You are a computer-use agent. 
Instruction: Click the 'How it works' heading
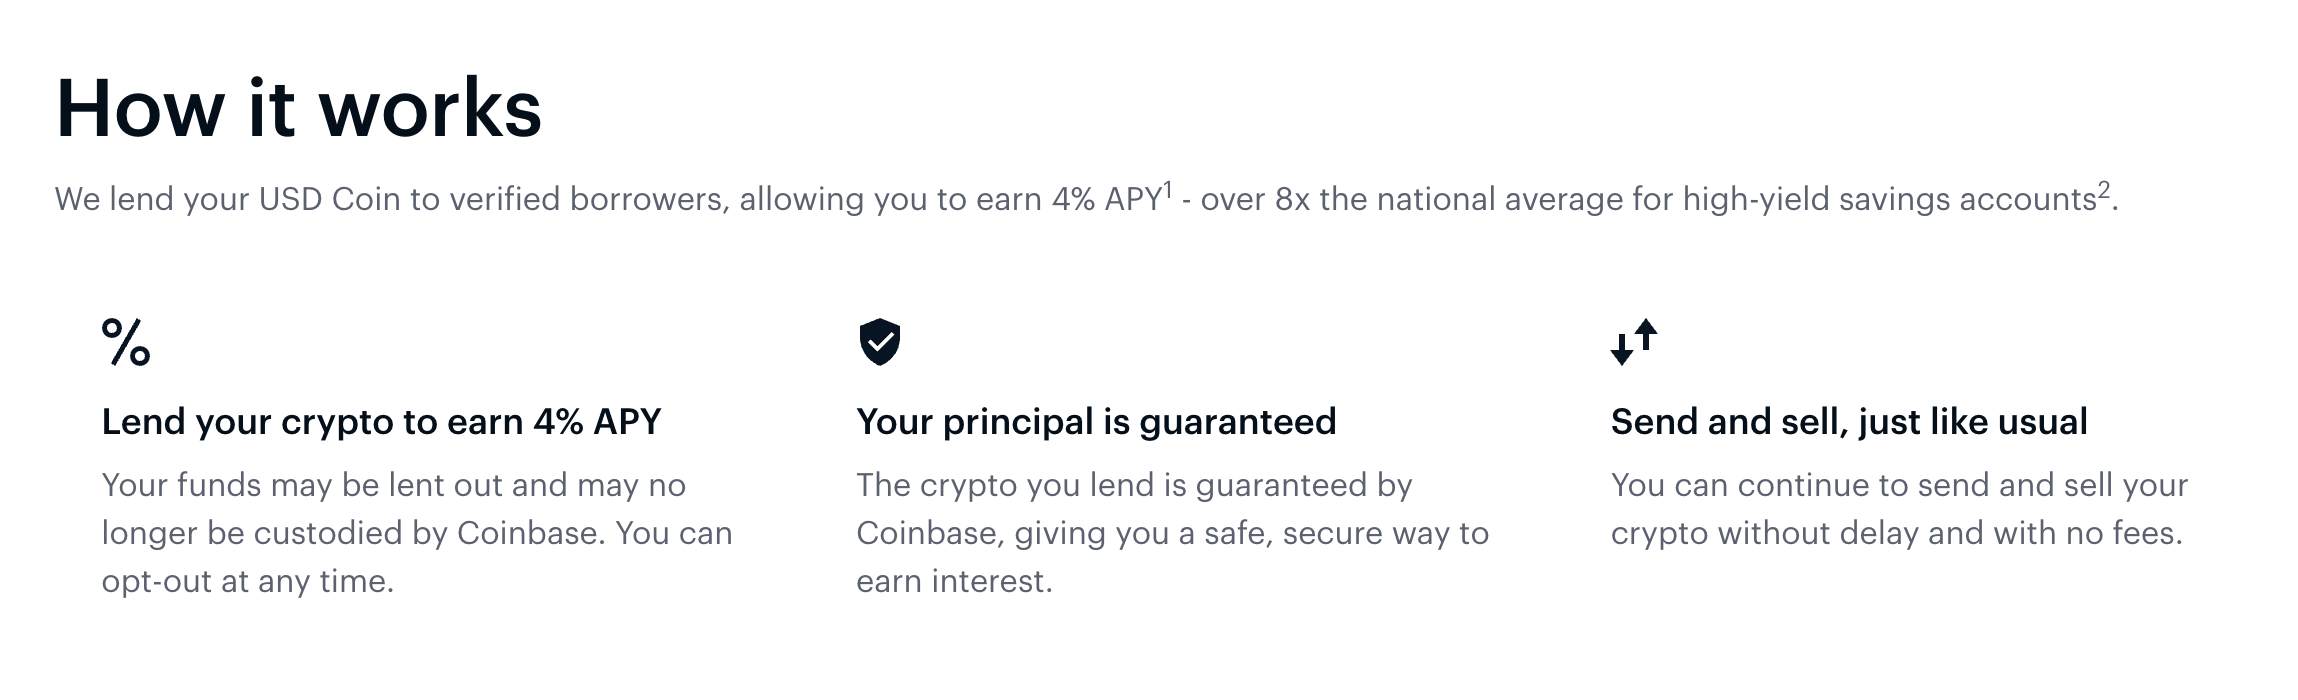299,108
